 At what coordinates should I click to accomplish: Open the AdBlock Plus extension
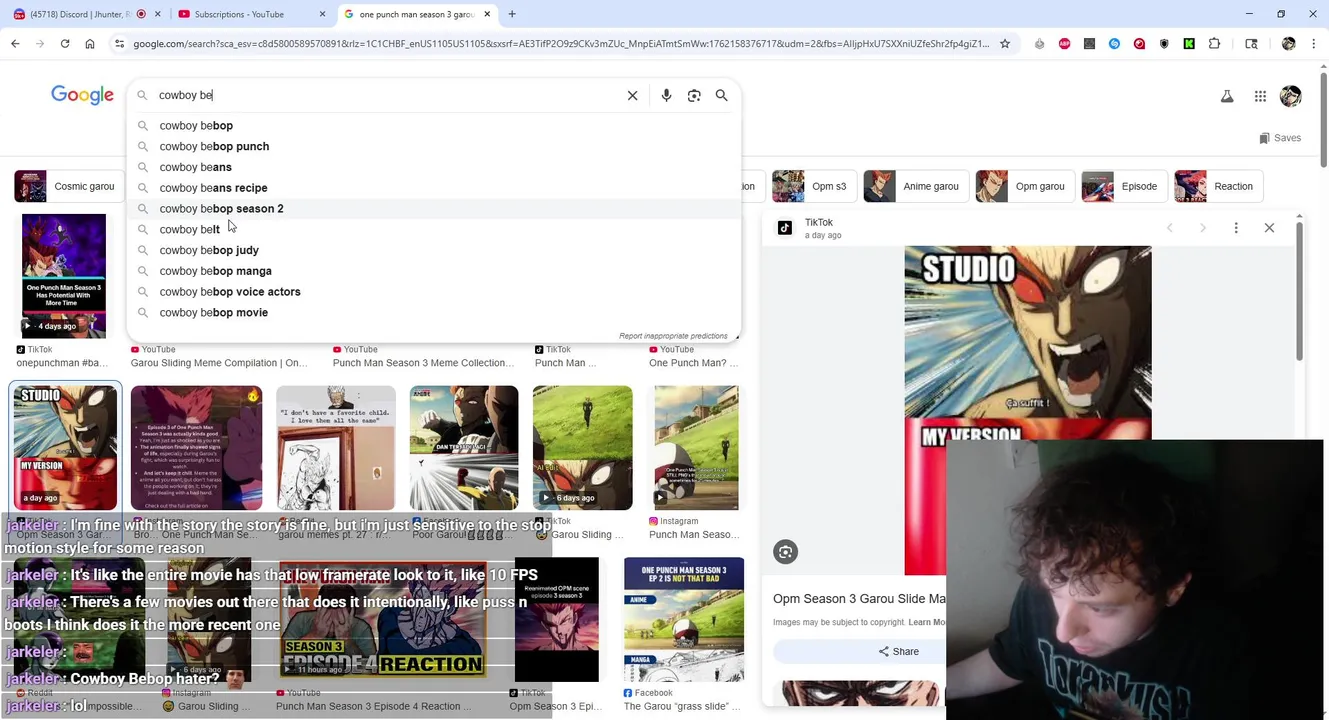point(1064,44)
